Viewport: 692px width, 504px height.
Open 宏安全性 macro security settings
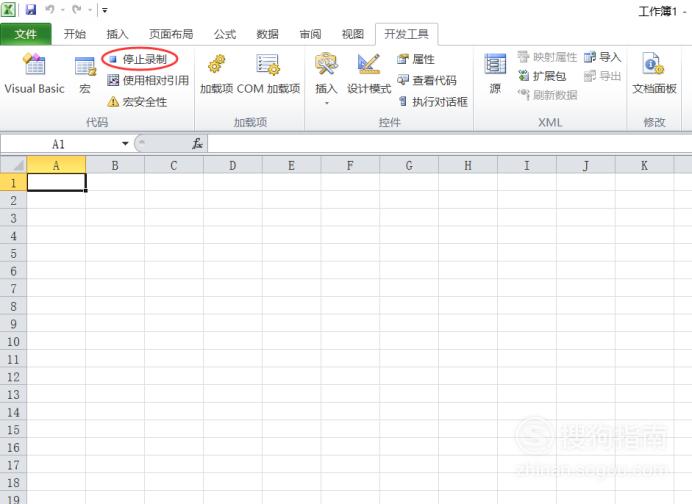point(137,102)
